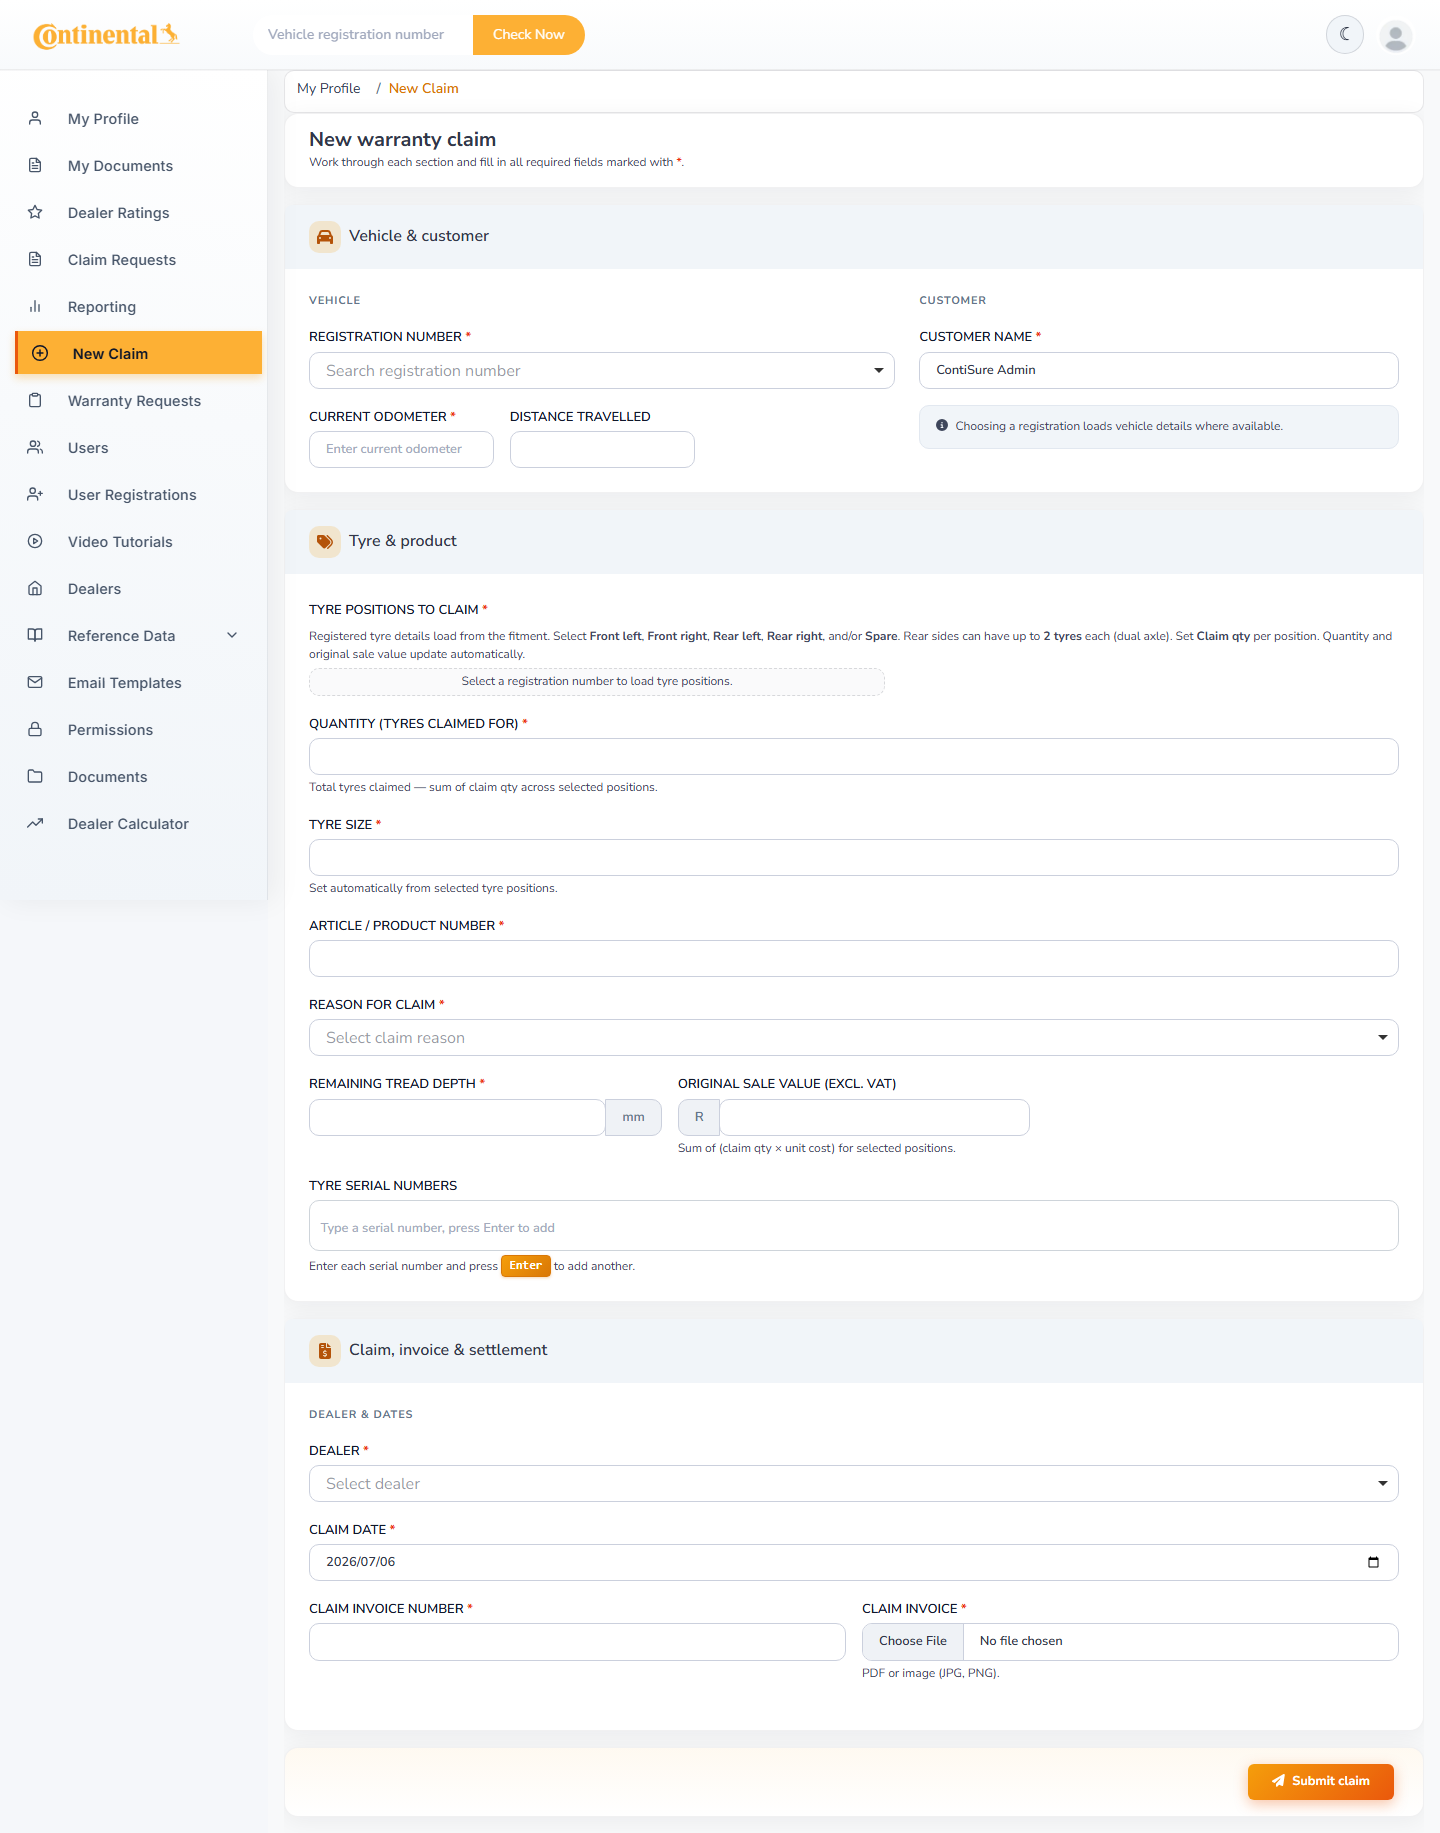Click the Dealer Ratings star icon
The width and height of the screenshot is (1440, 1833).
tap(35, 212)
